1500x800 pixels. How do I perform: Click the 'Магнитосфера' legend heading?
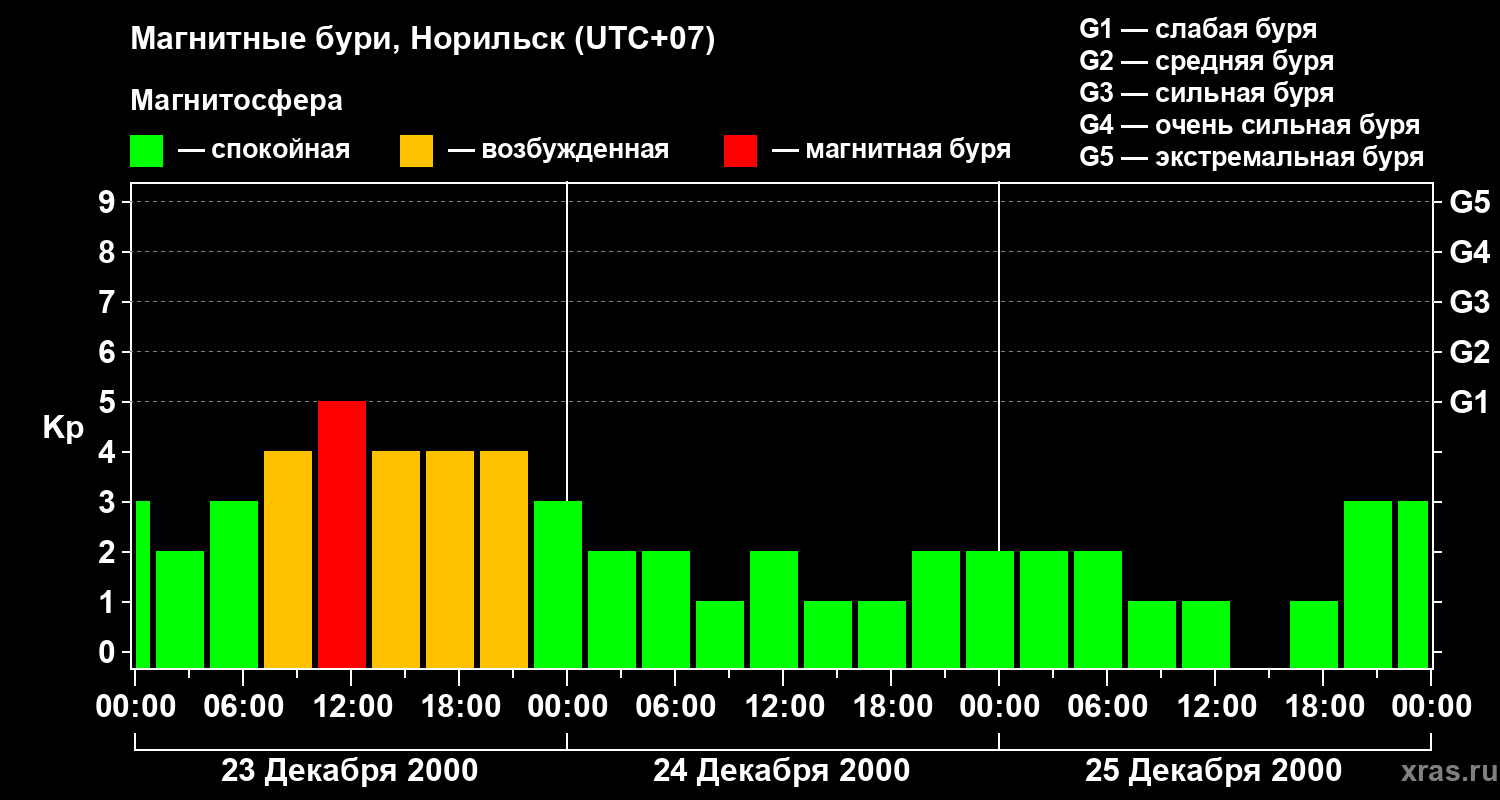click(237, 101)
